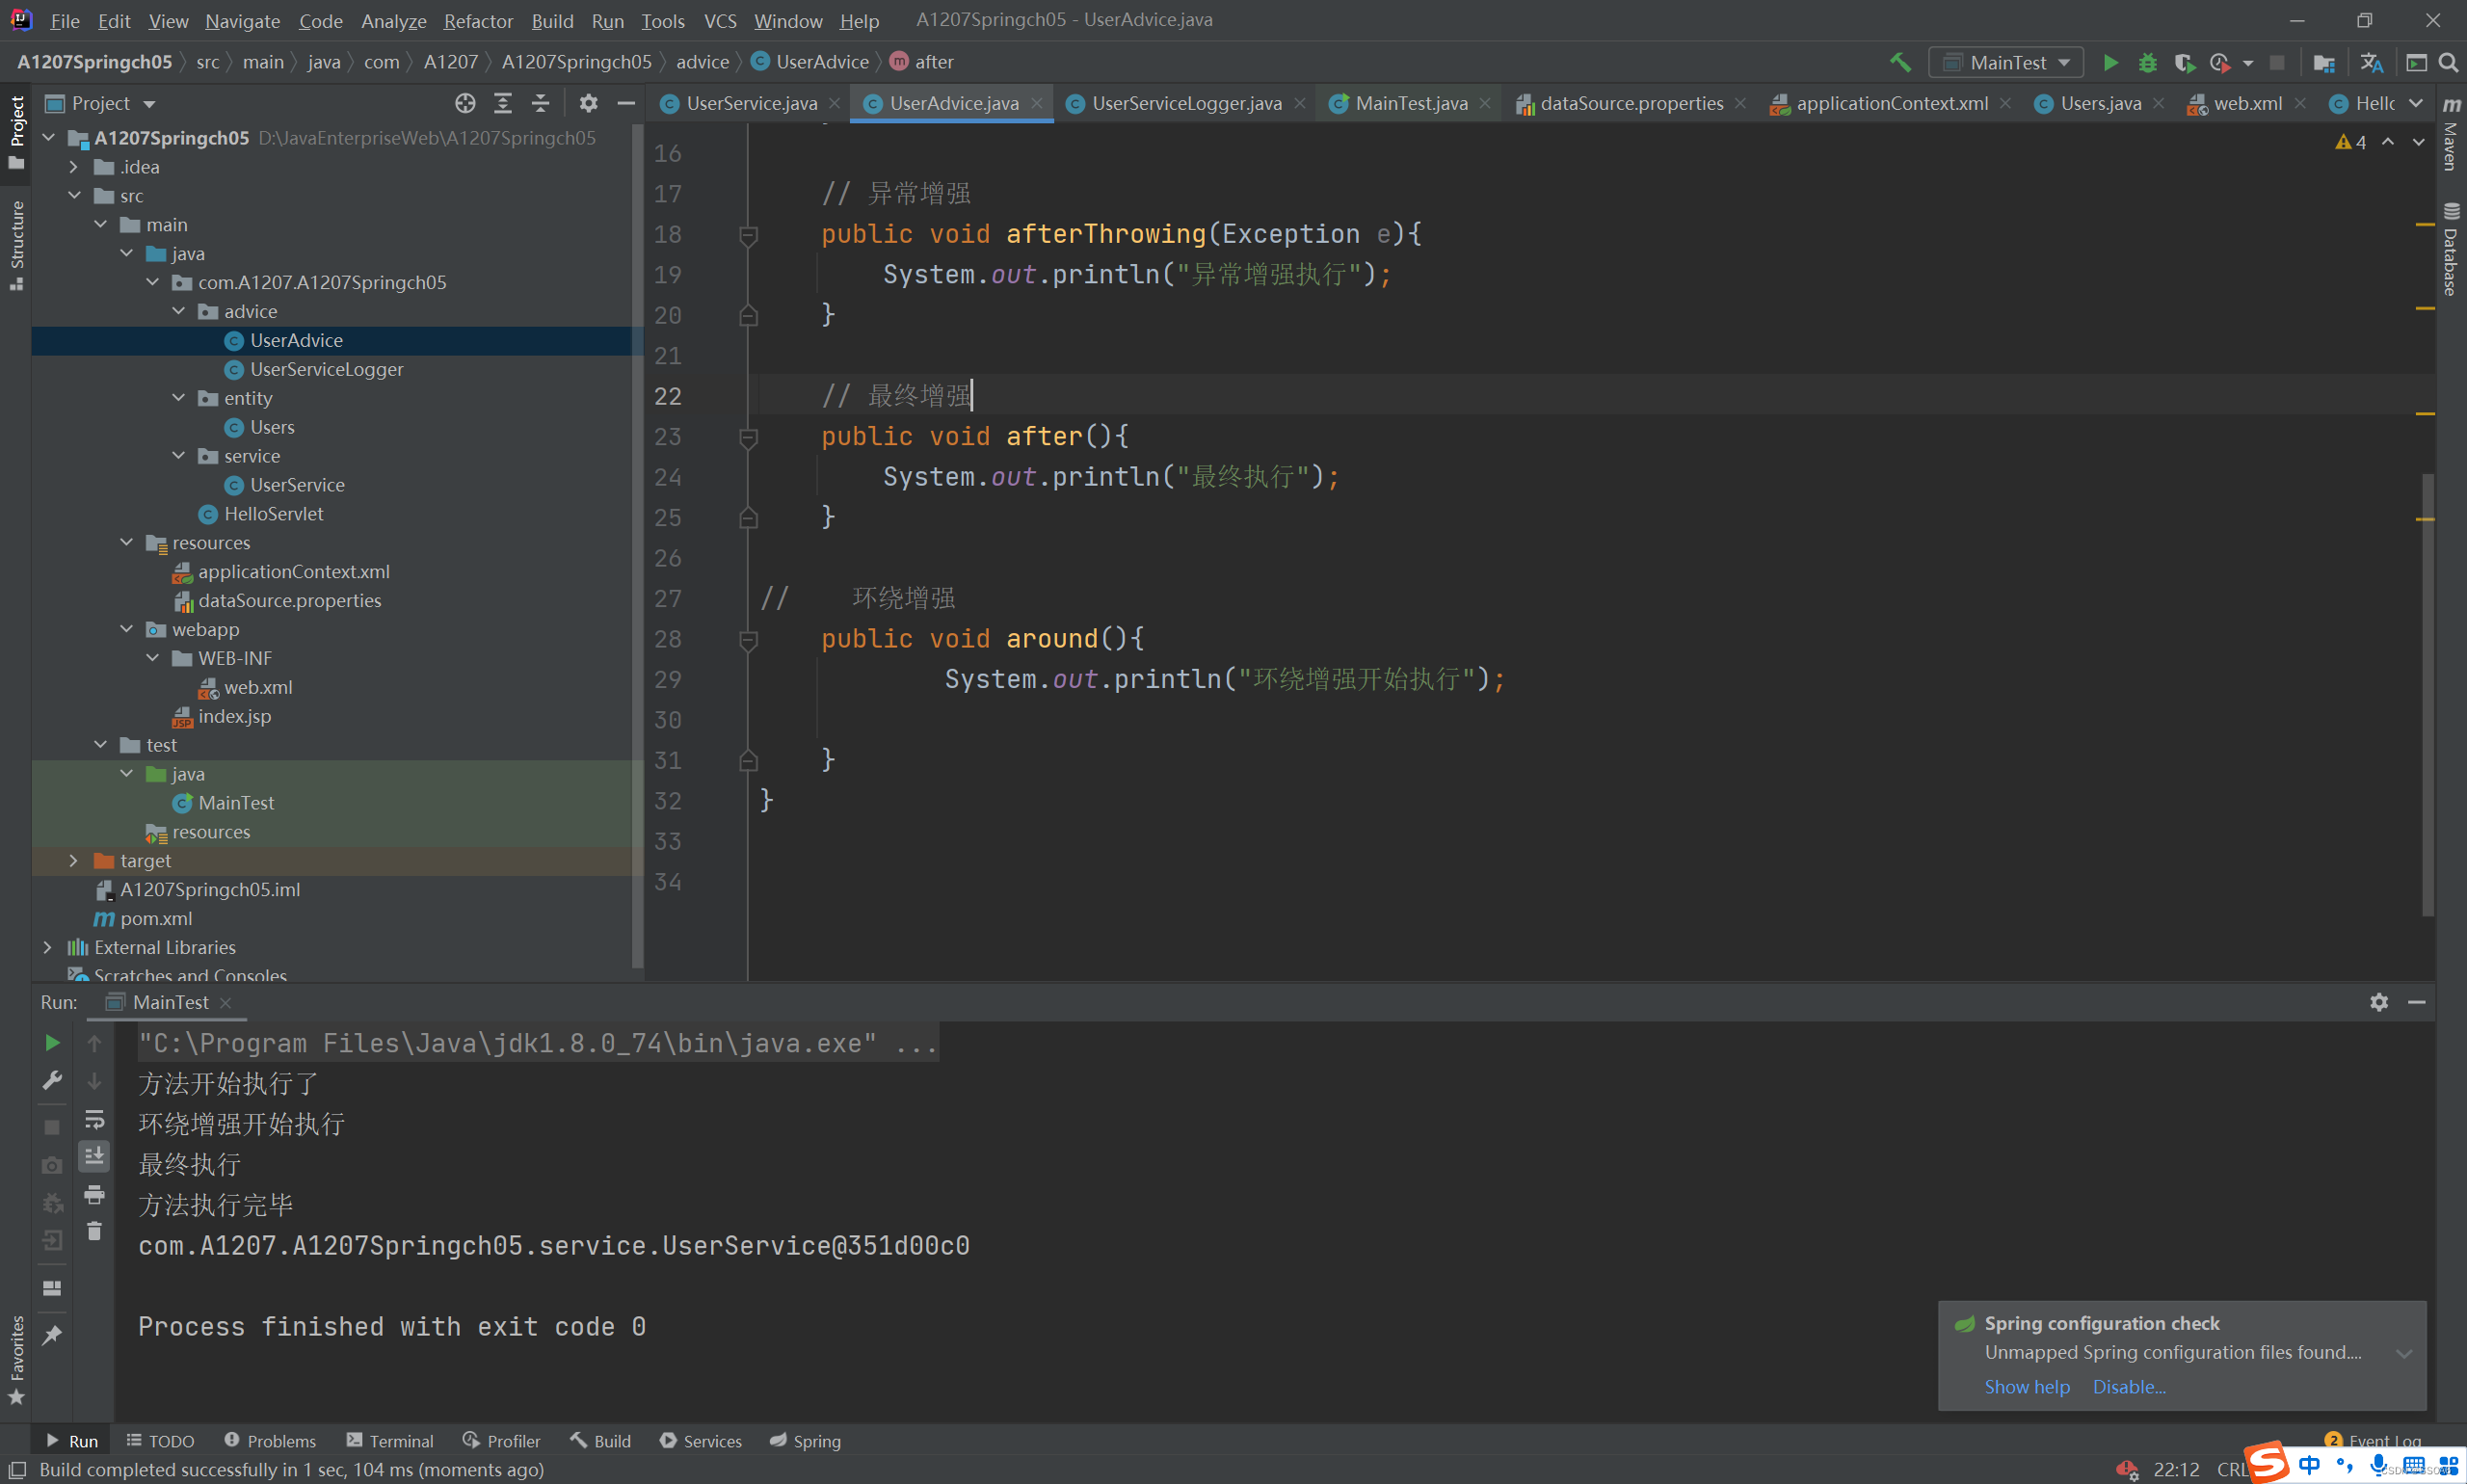
Task: Close the UserAdvice.java tab
Action: 1037,103
